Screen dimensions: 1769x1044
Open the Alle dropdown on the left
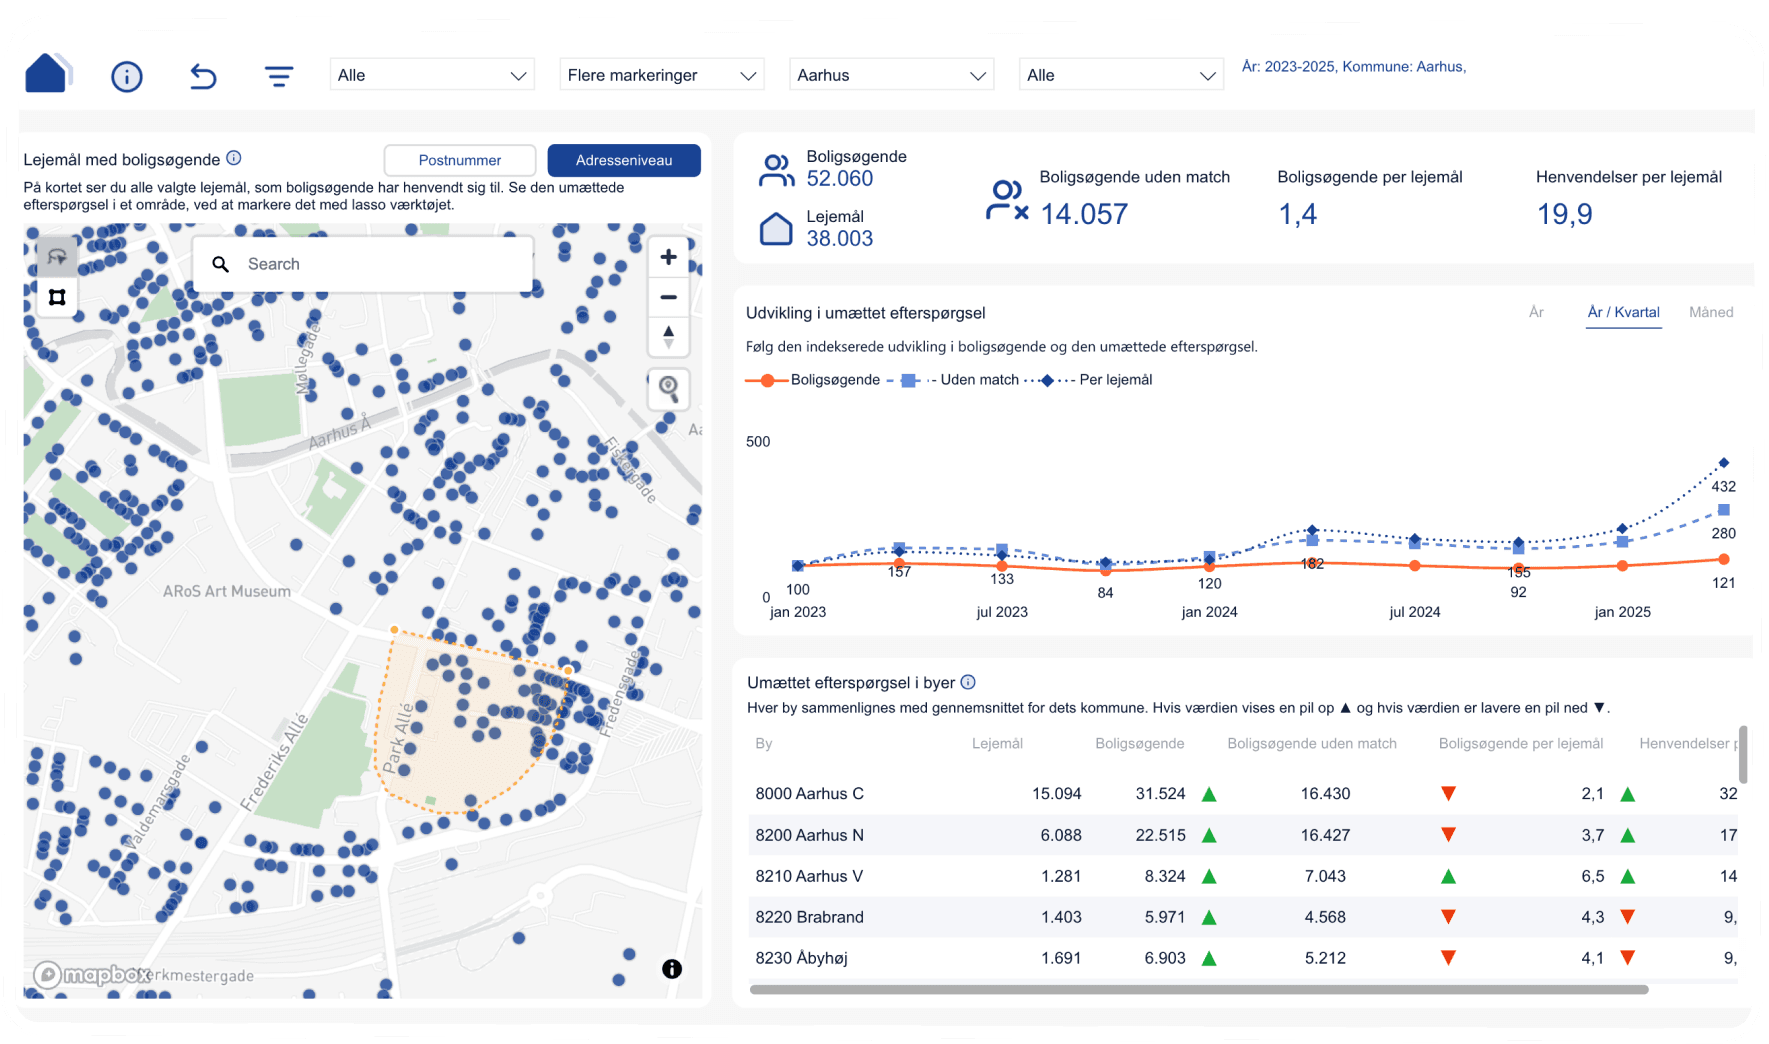click(x=431, y=74)
